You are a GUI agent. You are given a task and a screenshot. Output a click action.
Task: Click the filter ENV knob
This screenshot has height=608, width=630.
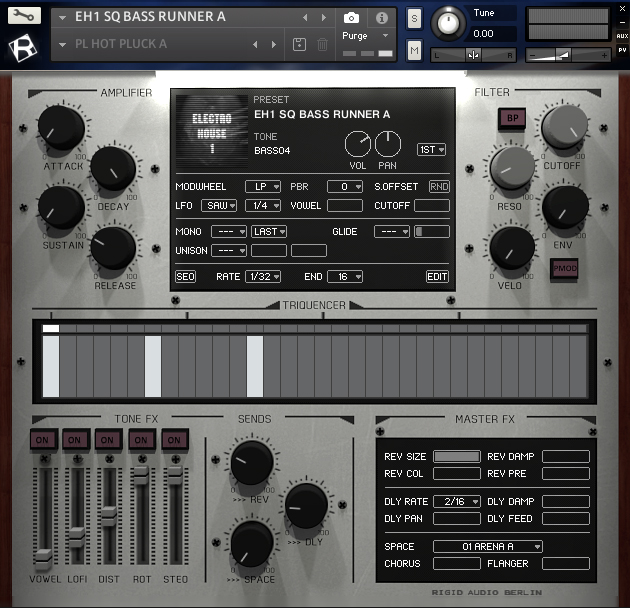tap(565, 207)
